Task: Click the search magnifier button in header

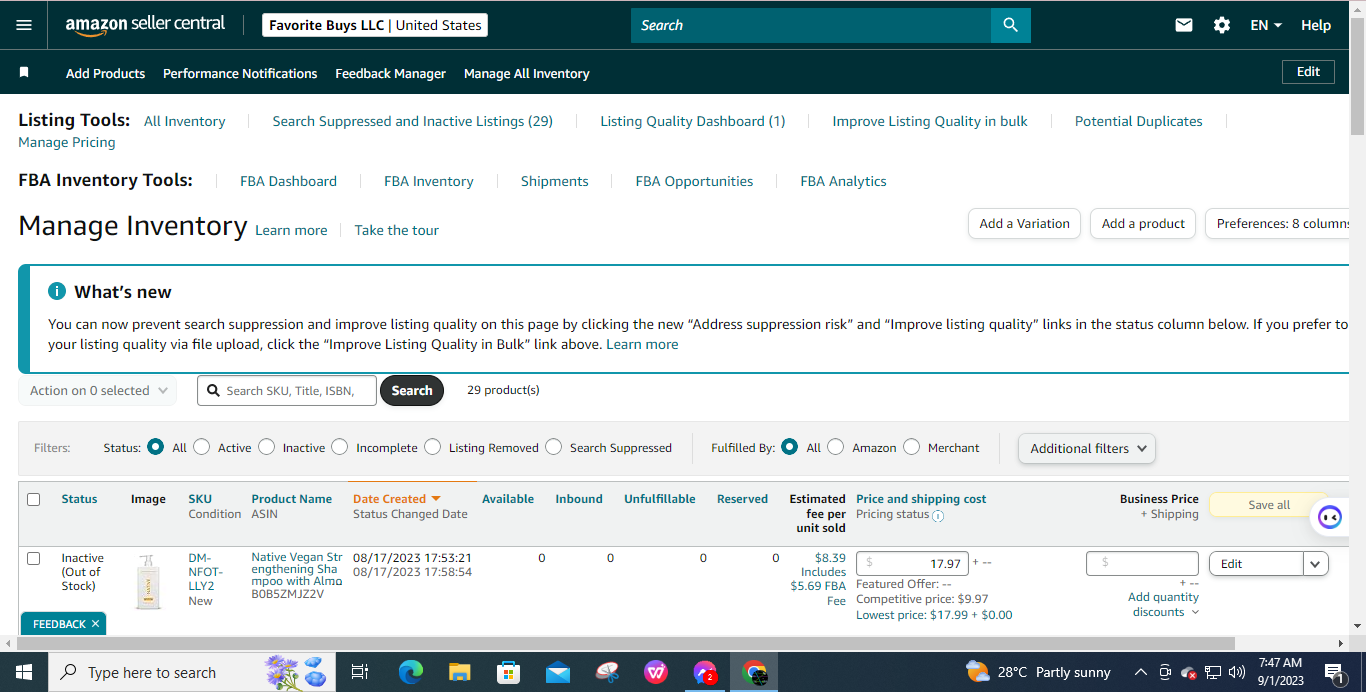Action: (x=1010, y=25)
